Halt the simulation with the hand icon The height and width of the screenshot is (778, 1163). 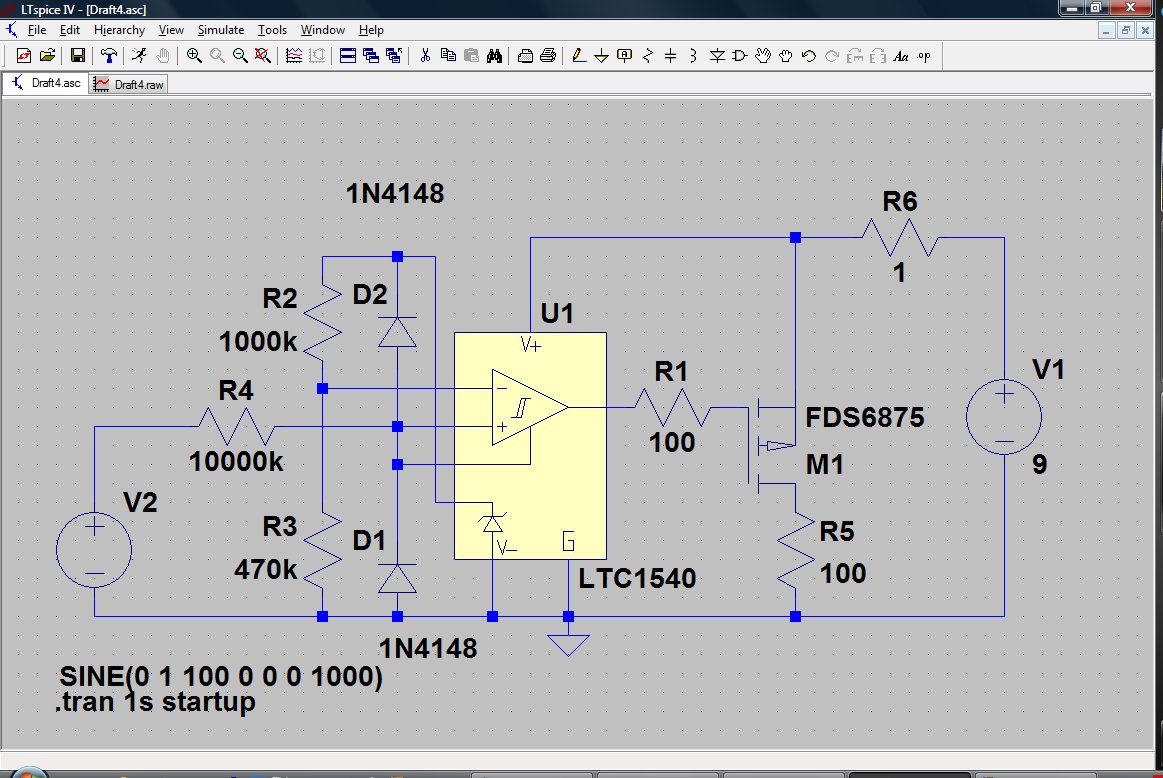pos(163,56)
